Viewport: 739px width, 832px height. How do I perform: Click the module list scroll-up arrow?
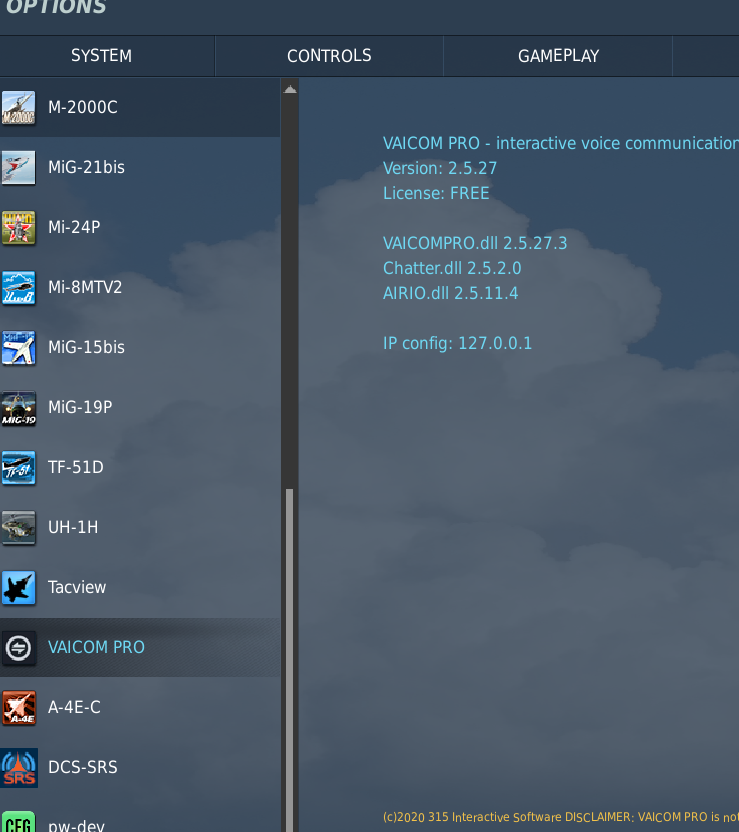[x=290, y=89]
